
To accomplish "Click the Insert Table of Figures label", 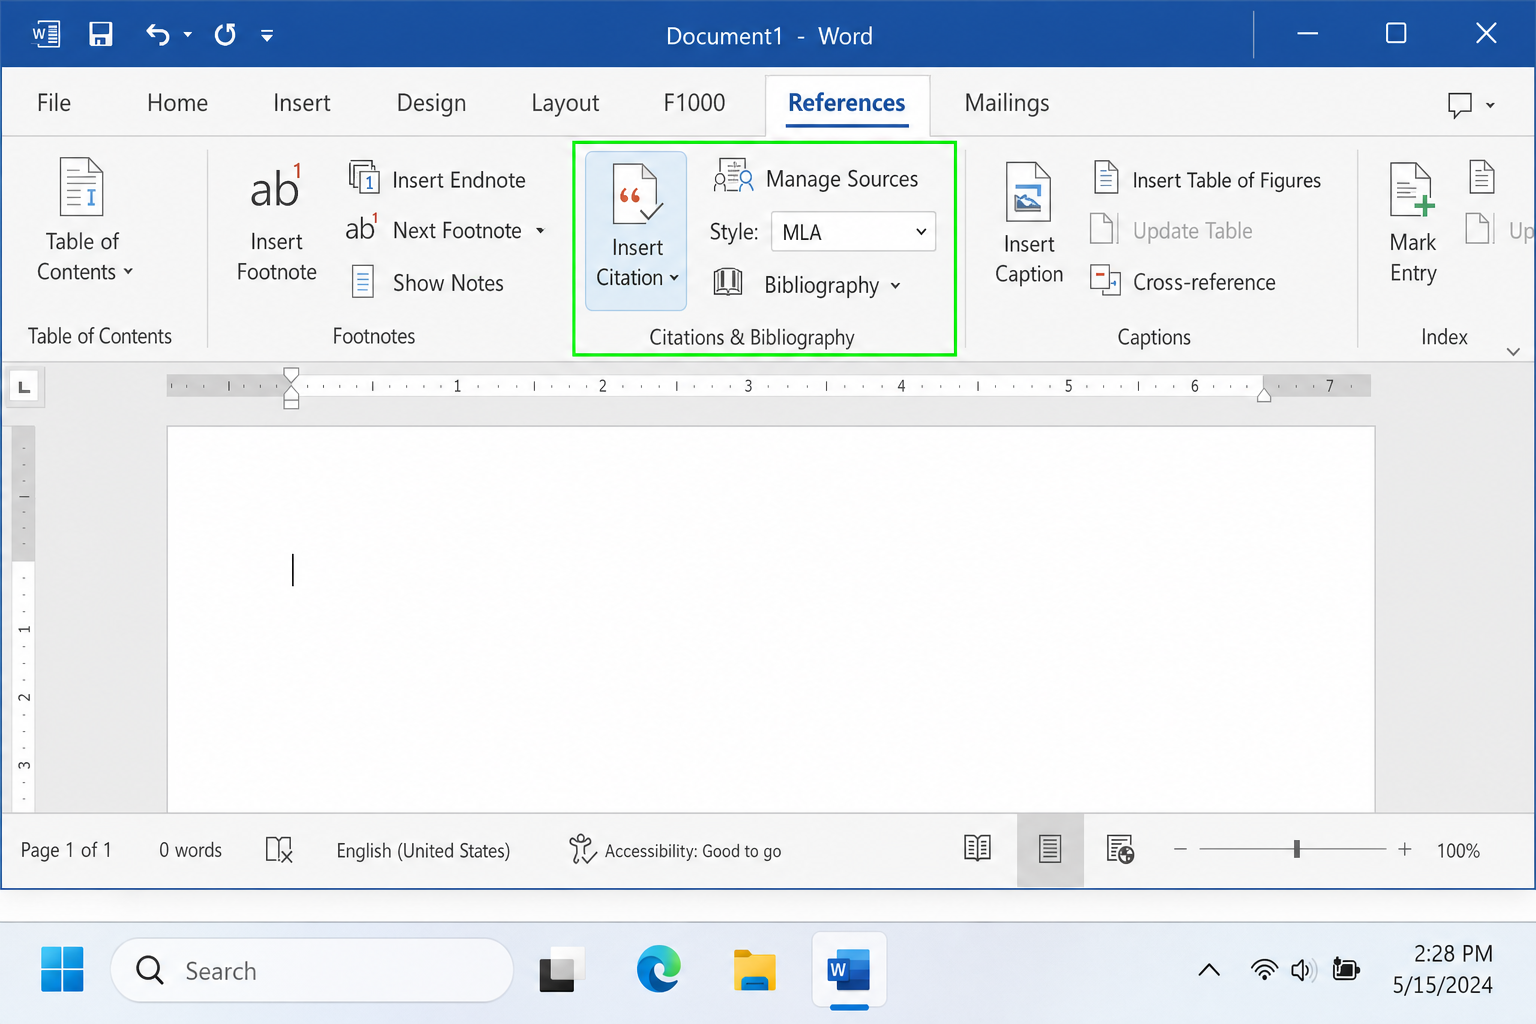I will (1226, 180).
